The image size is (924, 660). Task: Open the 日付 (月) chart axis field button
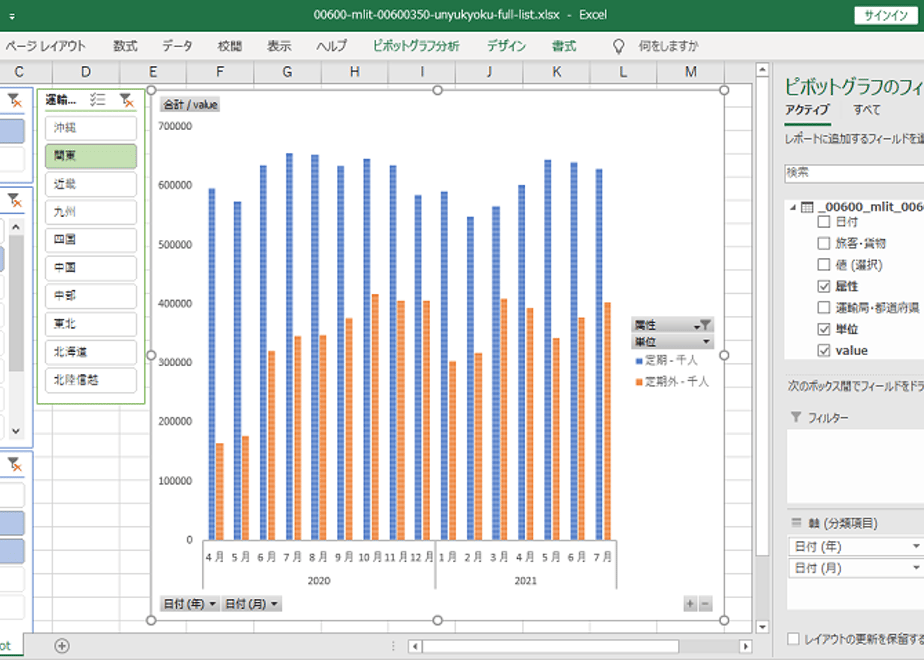click(x=252, y=604)
